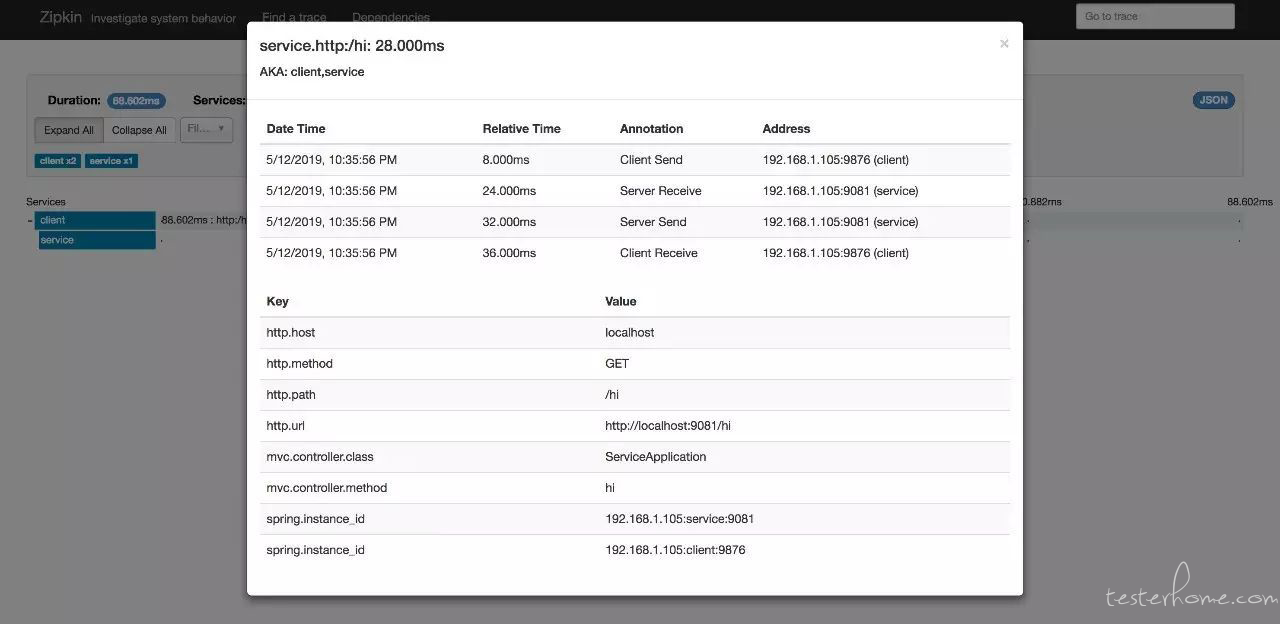1280x624 pixels.
Task: Click the Key column header
Action: tap(277, 301)
